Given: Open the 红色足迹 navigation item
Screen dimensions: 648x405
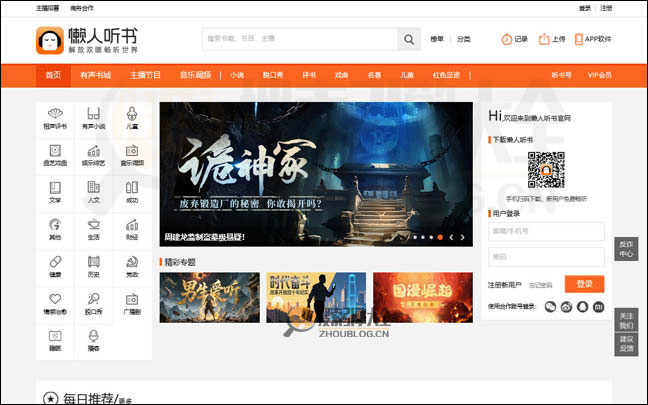Looking at the screenshot, I should [x=446, y=75].
